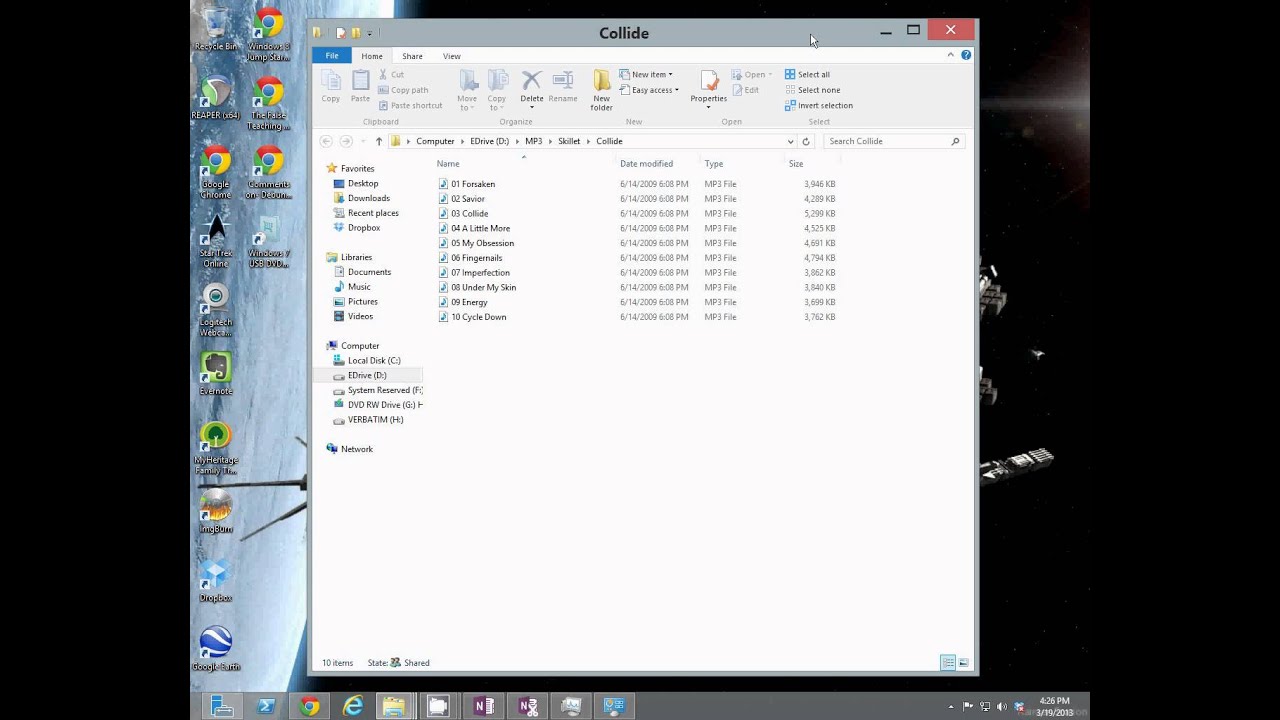Click the Google Earth desktop icon
Image resolution: width=1280 pixels, height=720 pixels.
pos(215,649)
